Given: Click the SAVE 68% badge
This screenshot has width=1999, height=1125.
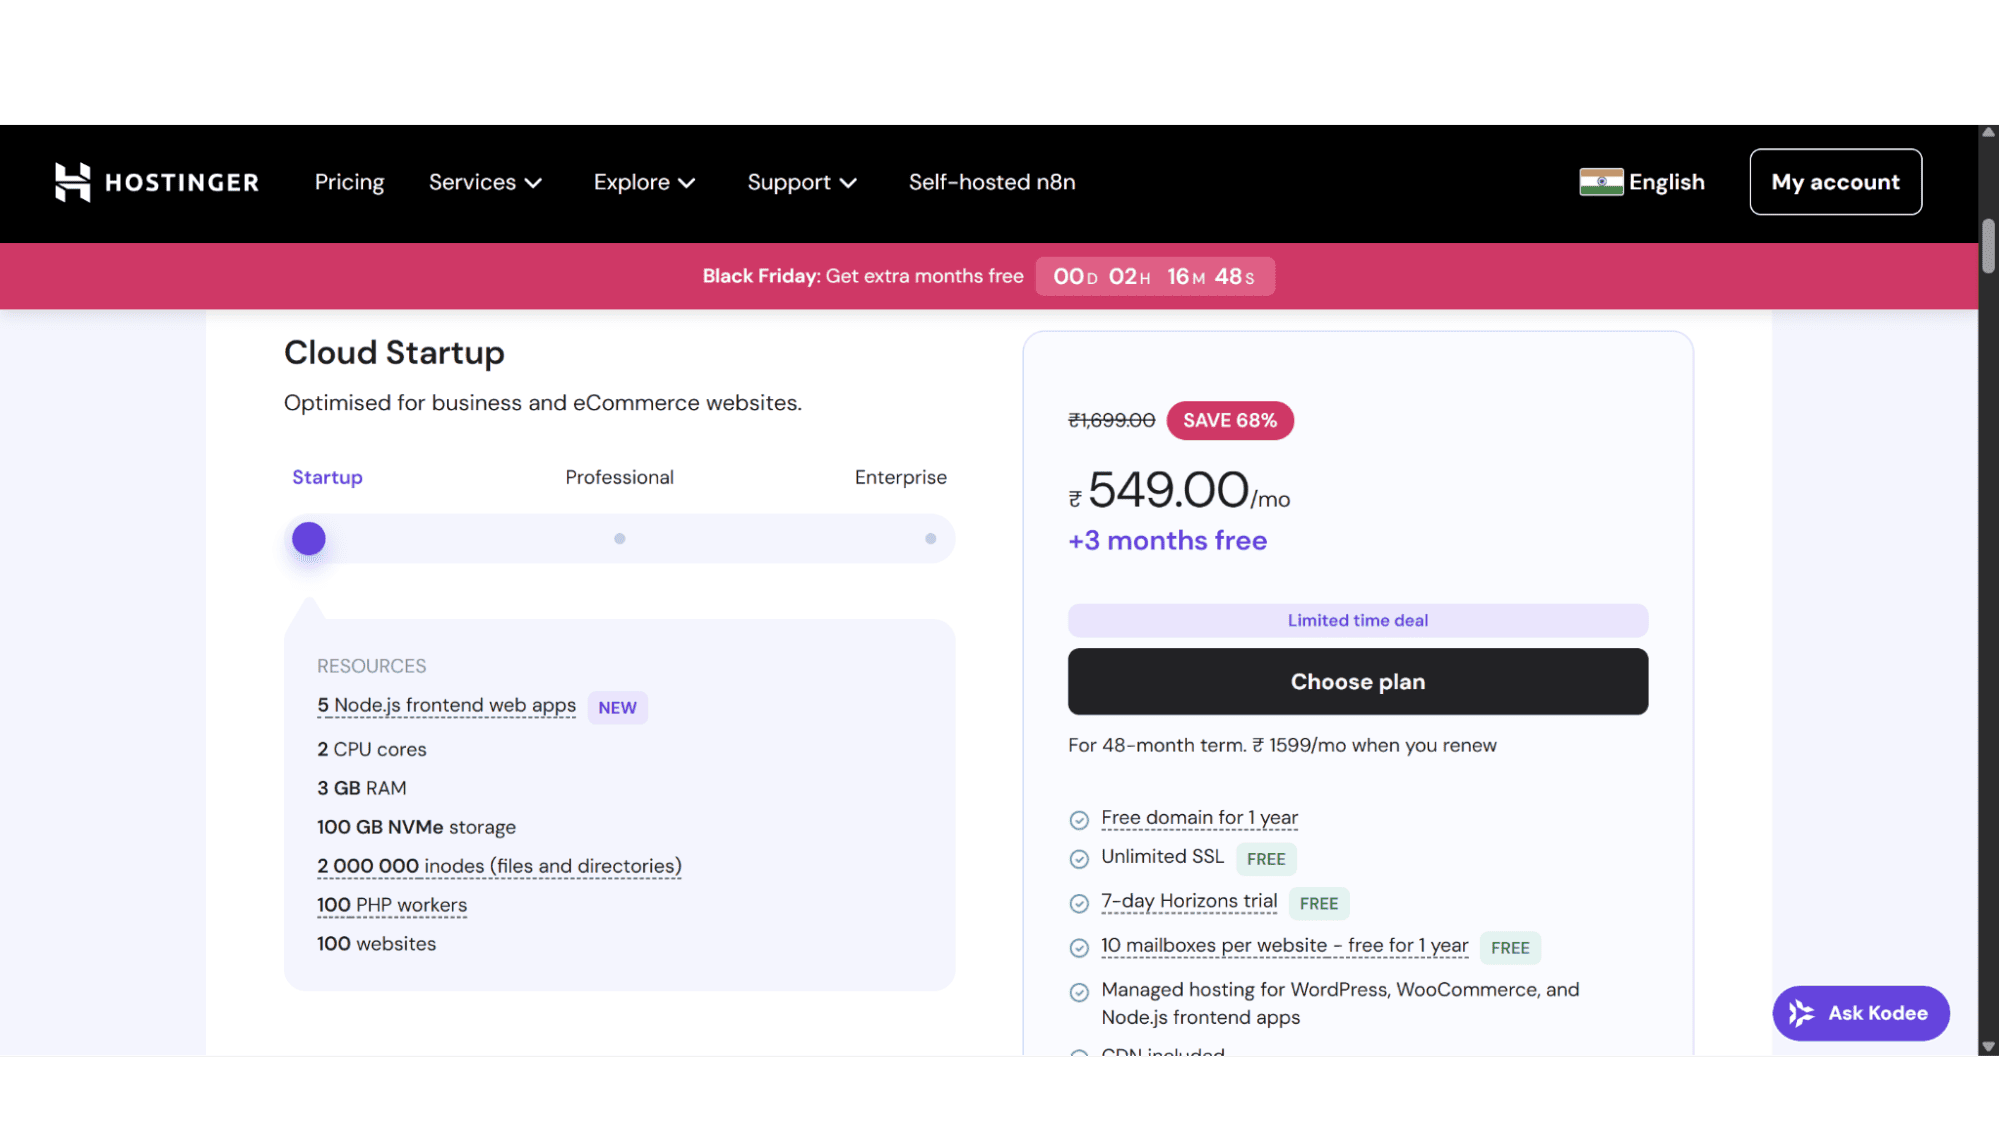Looking at the screenshot, I should [x=1229, y=420].
